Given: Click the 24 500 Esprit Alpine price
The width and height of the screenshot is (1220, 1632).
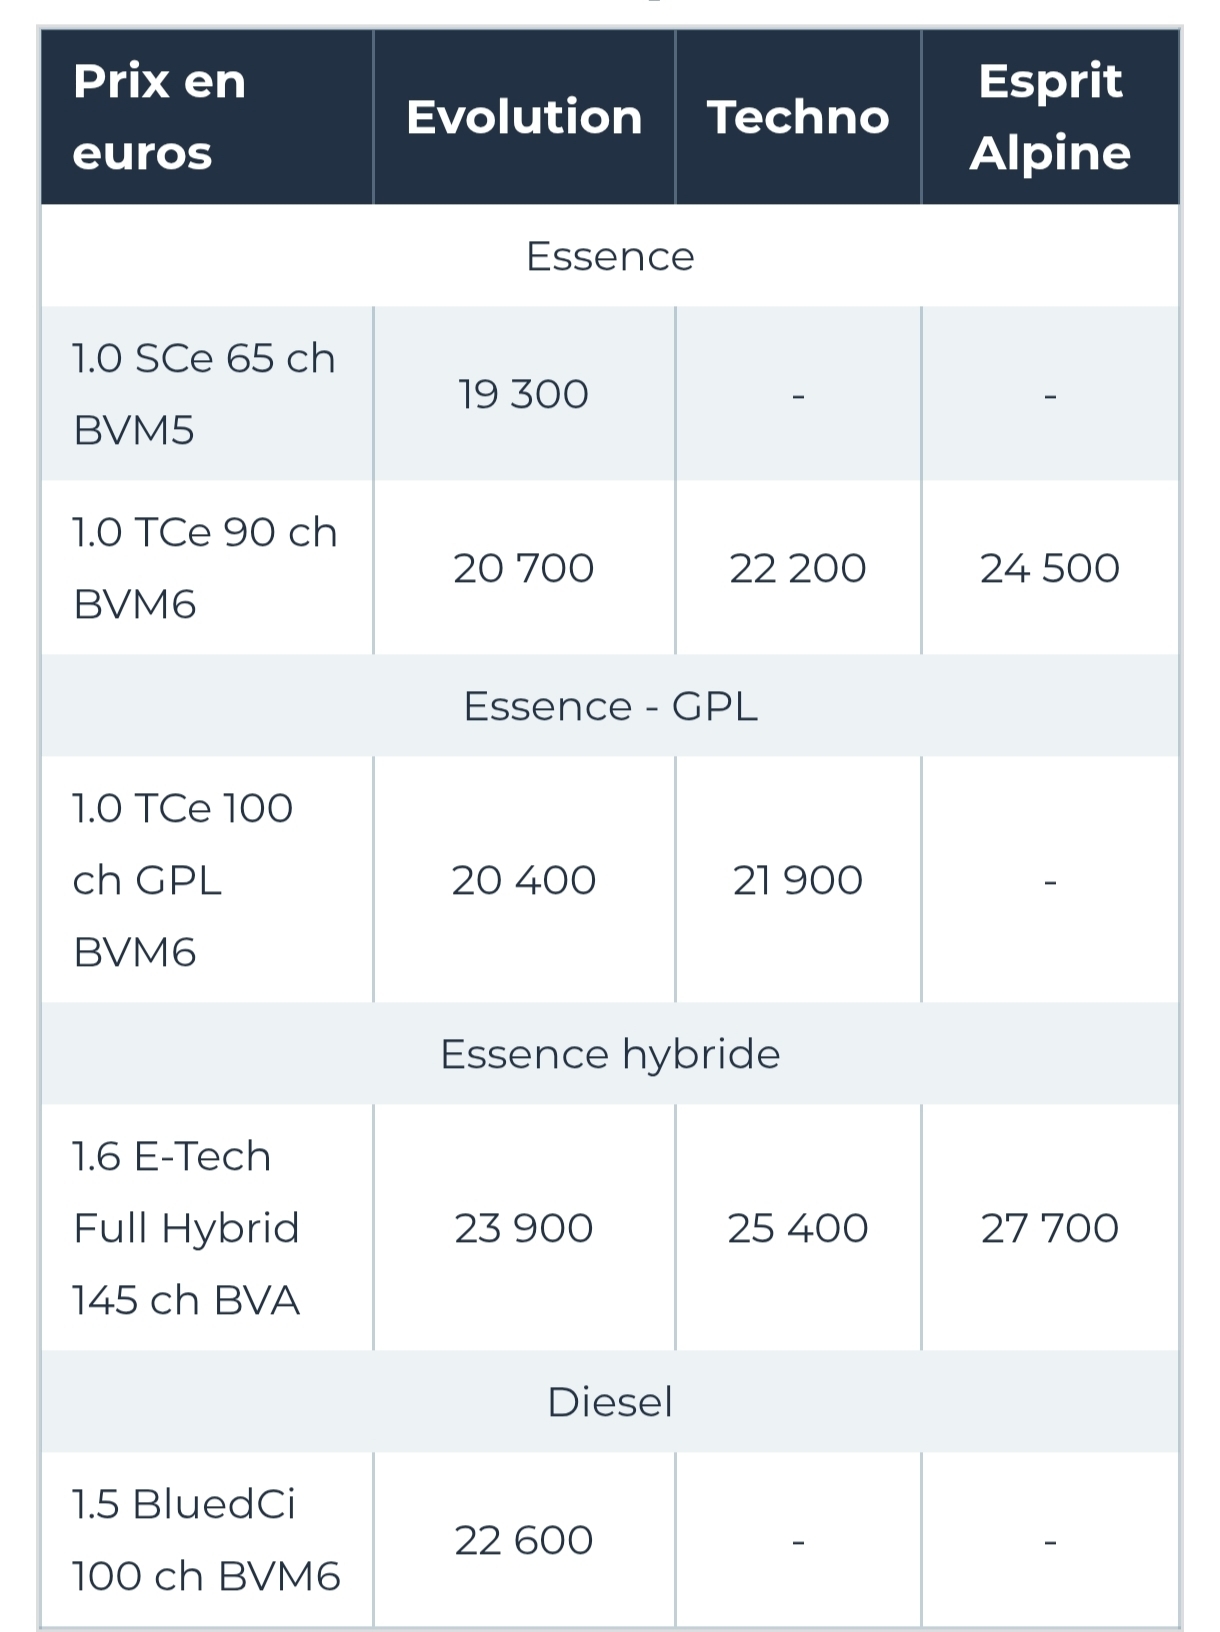Looking at the screenshot, I should click(1050, 568).
